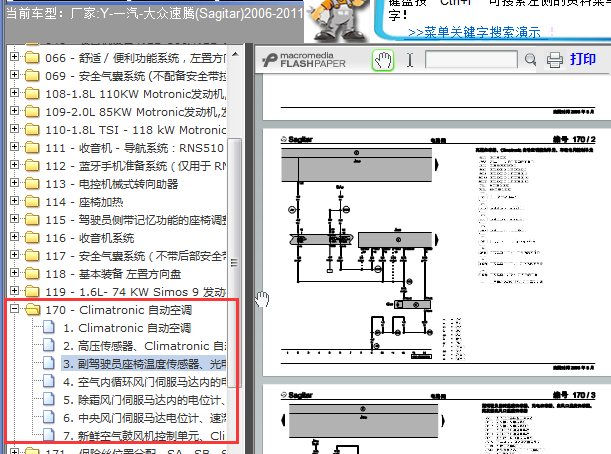Viewport: 611px width, 454px height.
Task: Open item 5. 除霜风门伺服马达内的电位计
Action: [x=144, y=400]
